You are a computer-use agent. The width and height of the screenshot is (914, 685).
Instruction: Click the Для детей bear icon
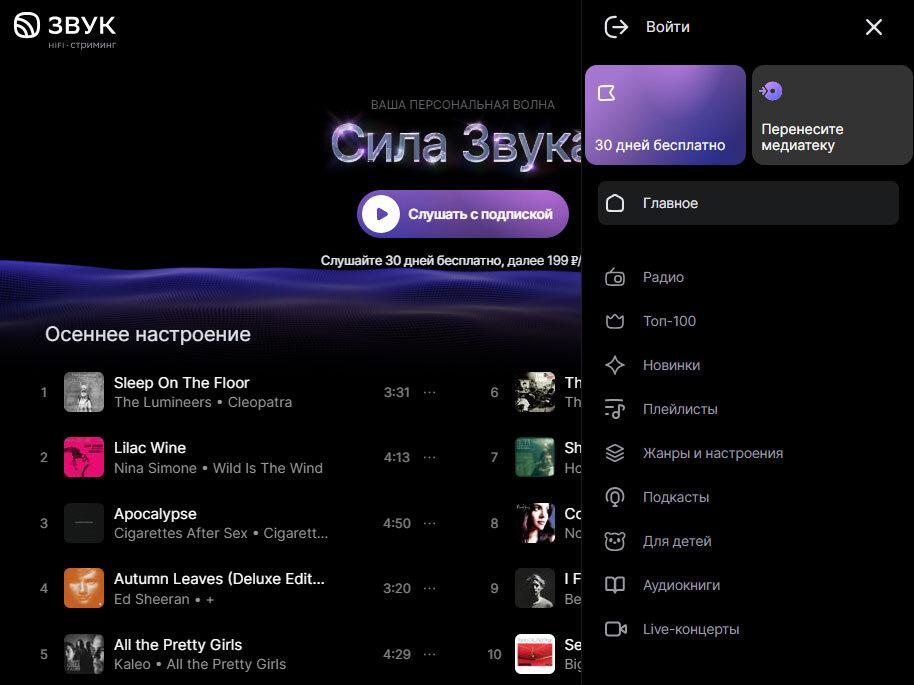(616, 541)
